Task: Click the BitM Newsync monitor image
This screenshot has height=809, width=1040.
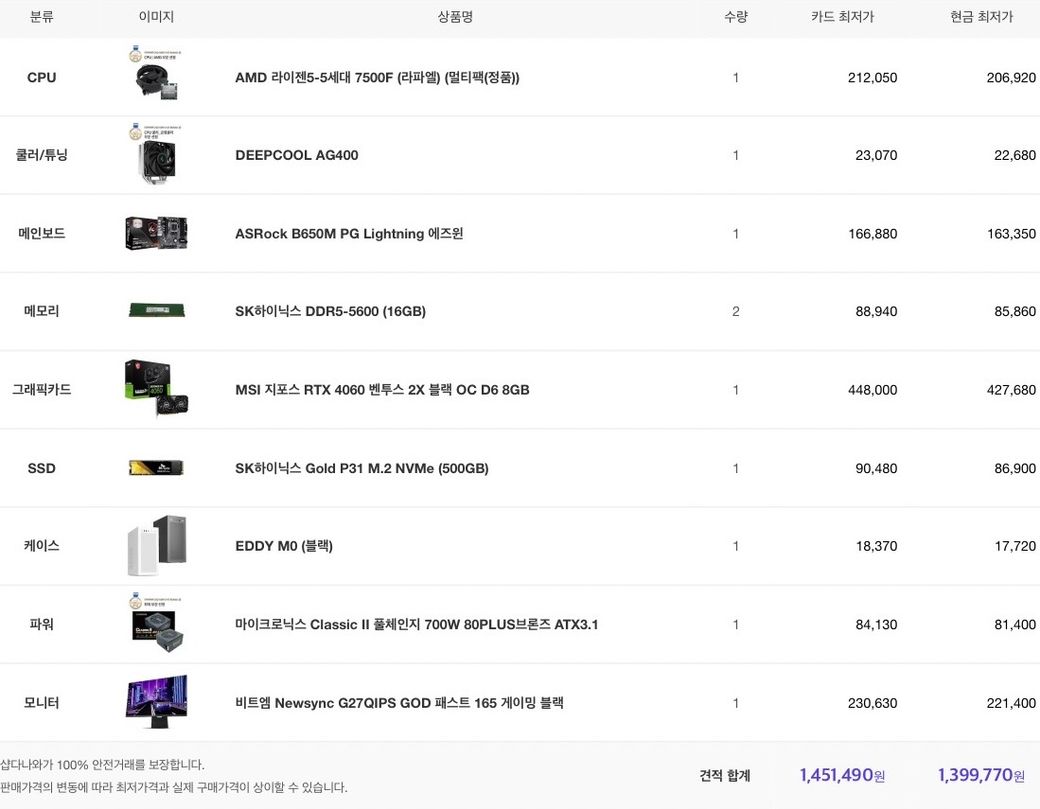Action: tap(156, 701)
